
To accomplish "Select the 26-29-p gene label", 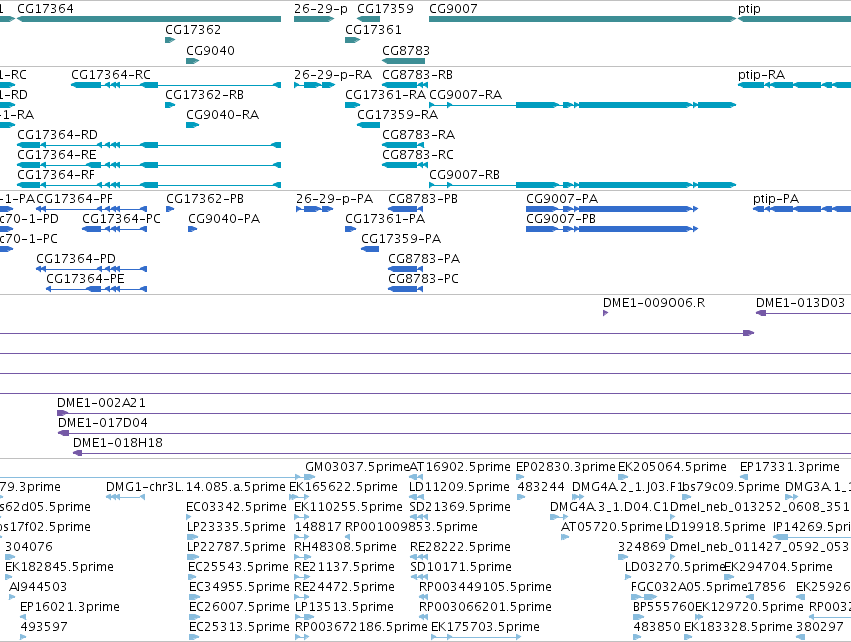I will (x=321, y=9).
